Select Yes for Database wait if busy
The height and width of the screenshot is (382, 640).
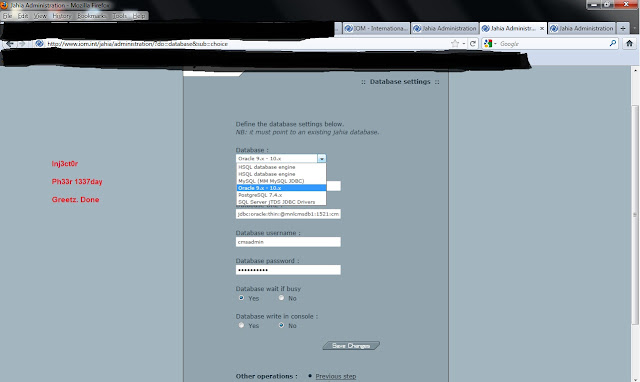241,298
